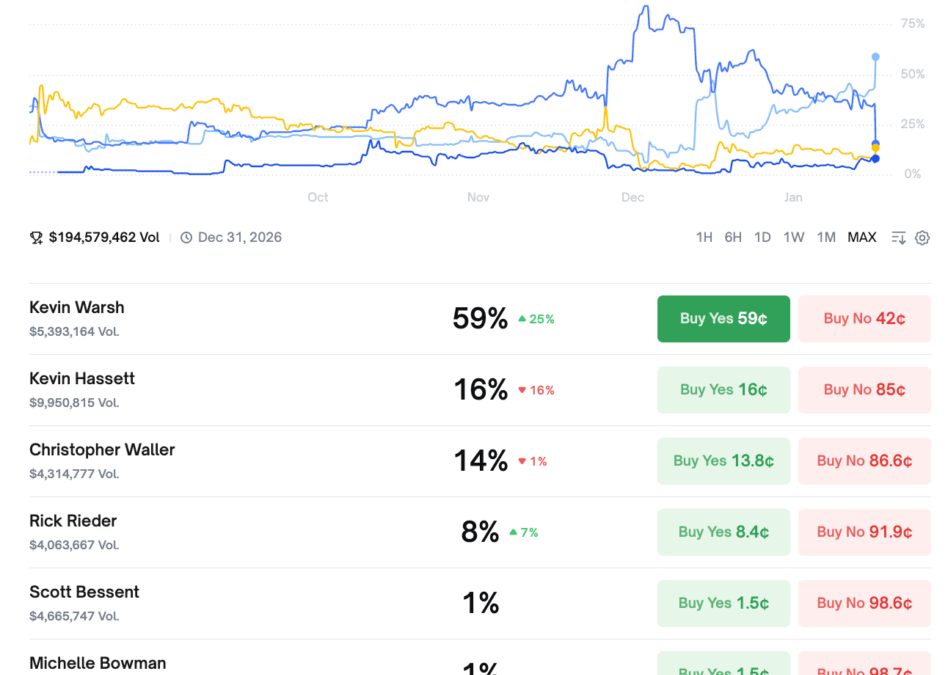948x675 pixels.
Task: Toggle the 1W timeframe
Action: (x=794, y=238)
